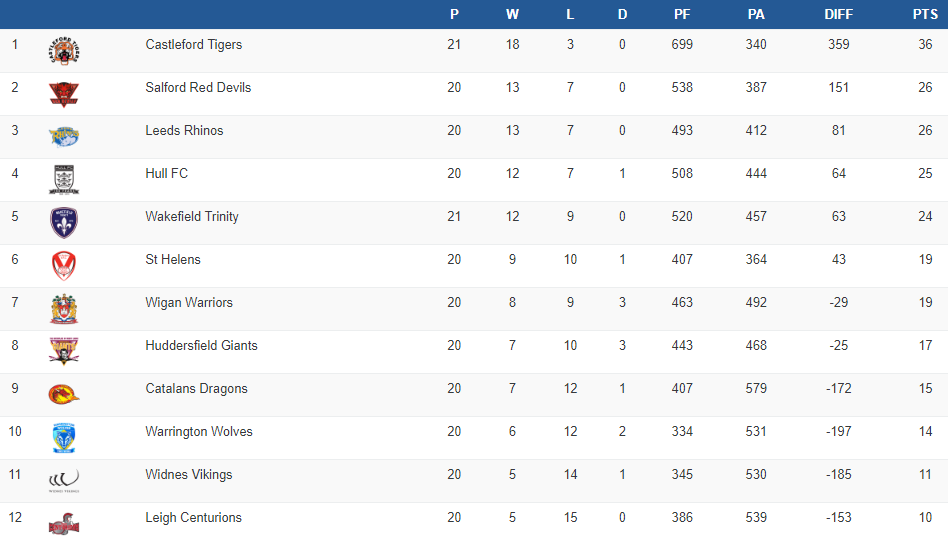Select the Leeds Rhinos logo
948x544 pixels.
pyautogui.click(x=64, y=137)
